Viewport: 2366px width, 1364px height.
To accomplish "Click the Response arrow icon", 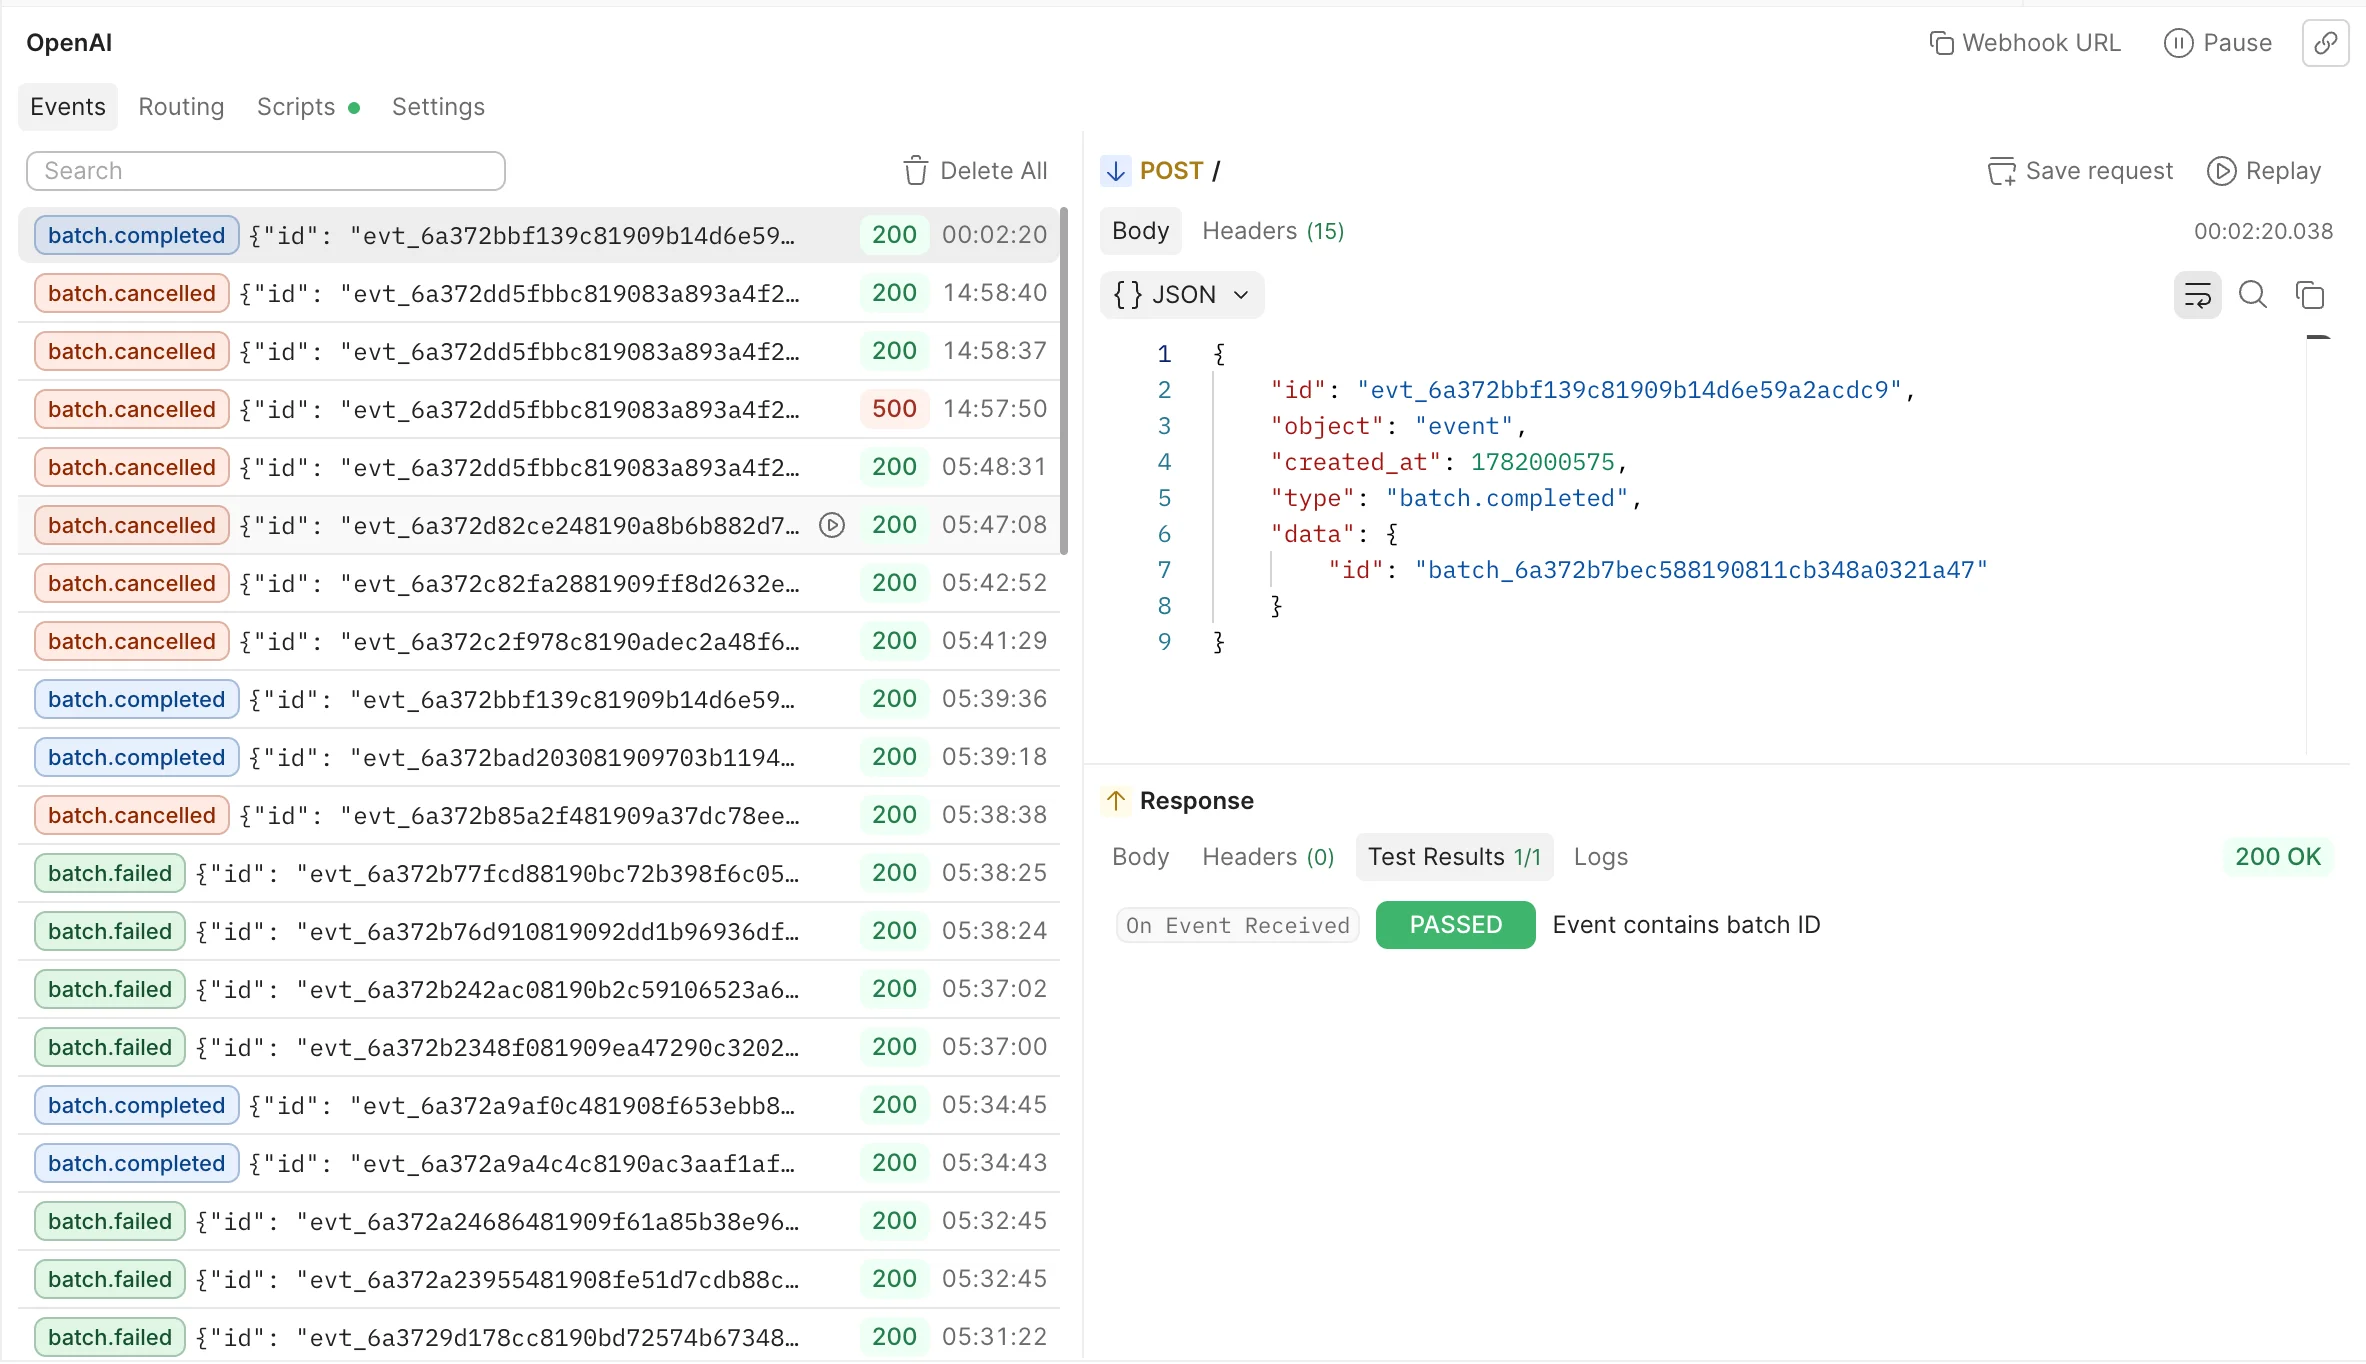I will click(1116, 801).
